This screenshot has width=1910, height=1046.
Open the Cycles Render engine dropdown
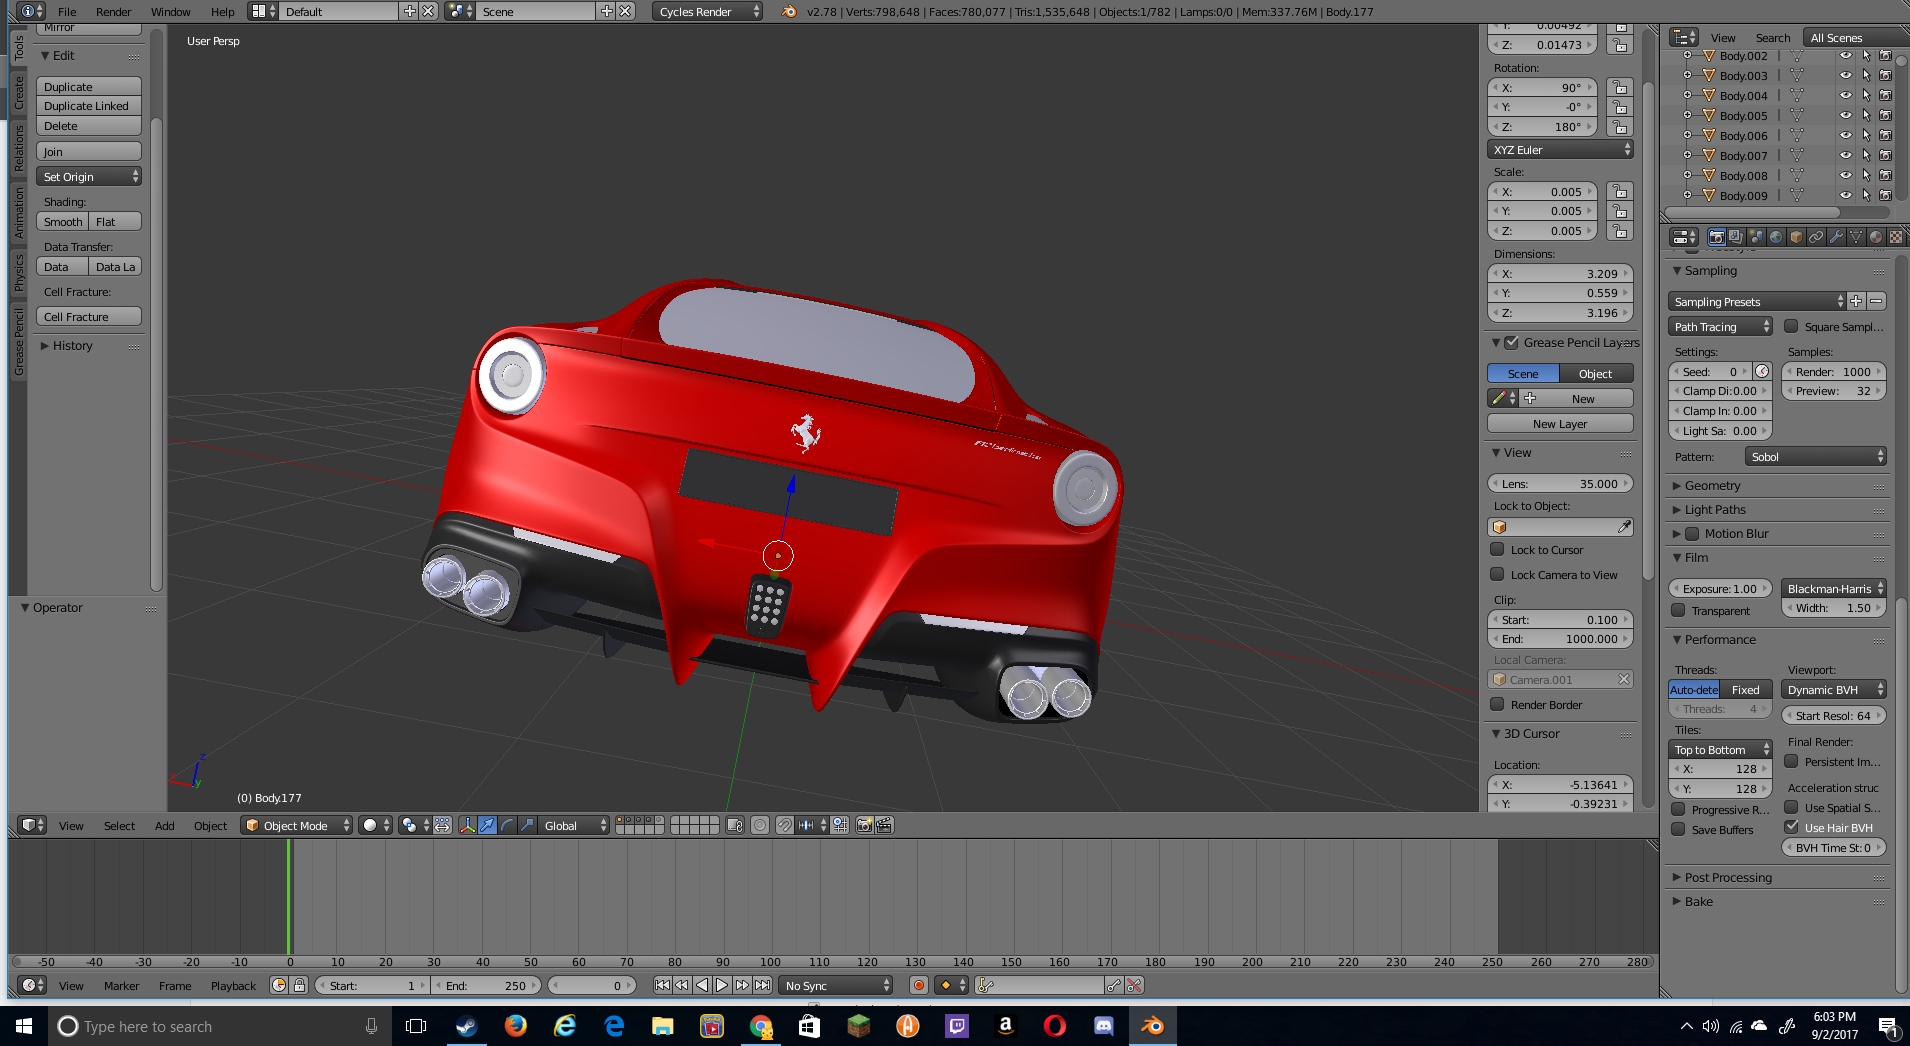(708, 12)
